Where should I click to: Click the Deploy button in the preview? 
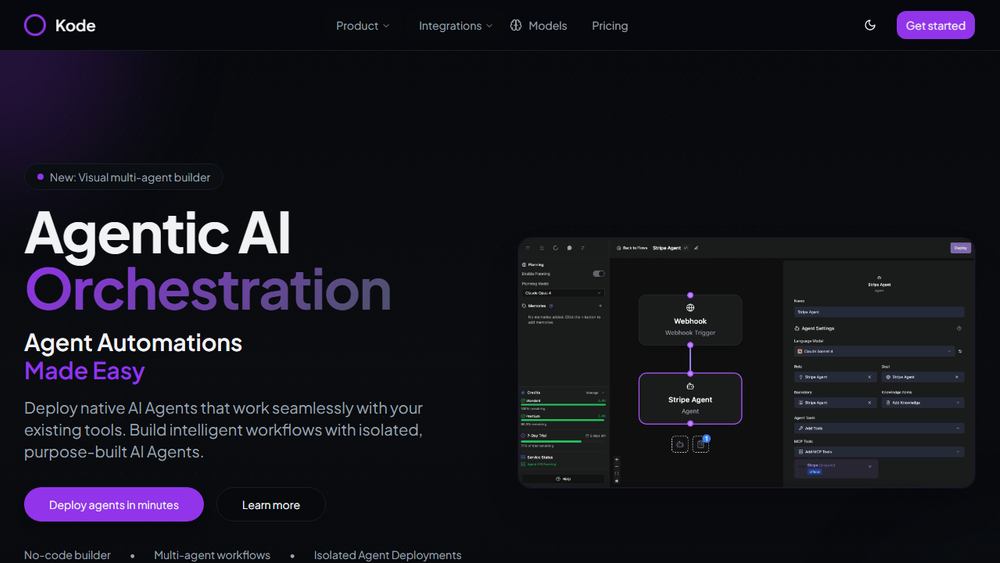tap(960, 248)
